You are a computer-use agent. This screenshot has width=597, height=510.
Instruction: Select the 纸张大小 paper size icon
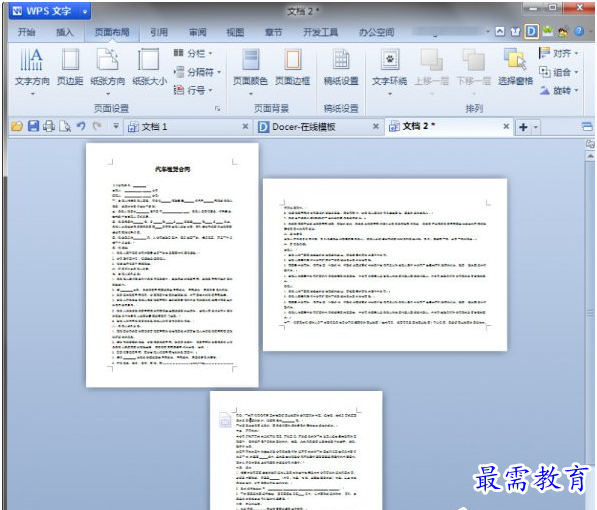point(149,67)
